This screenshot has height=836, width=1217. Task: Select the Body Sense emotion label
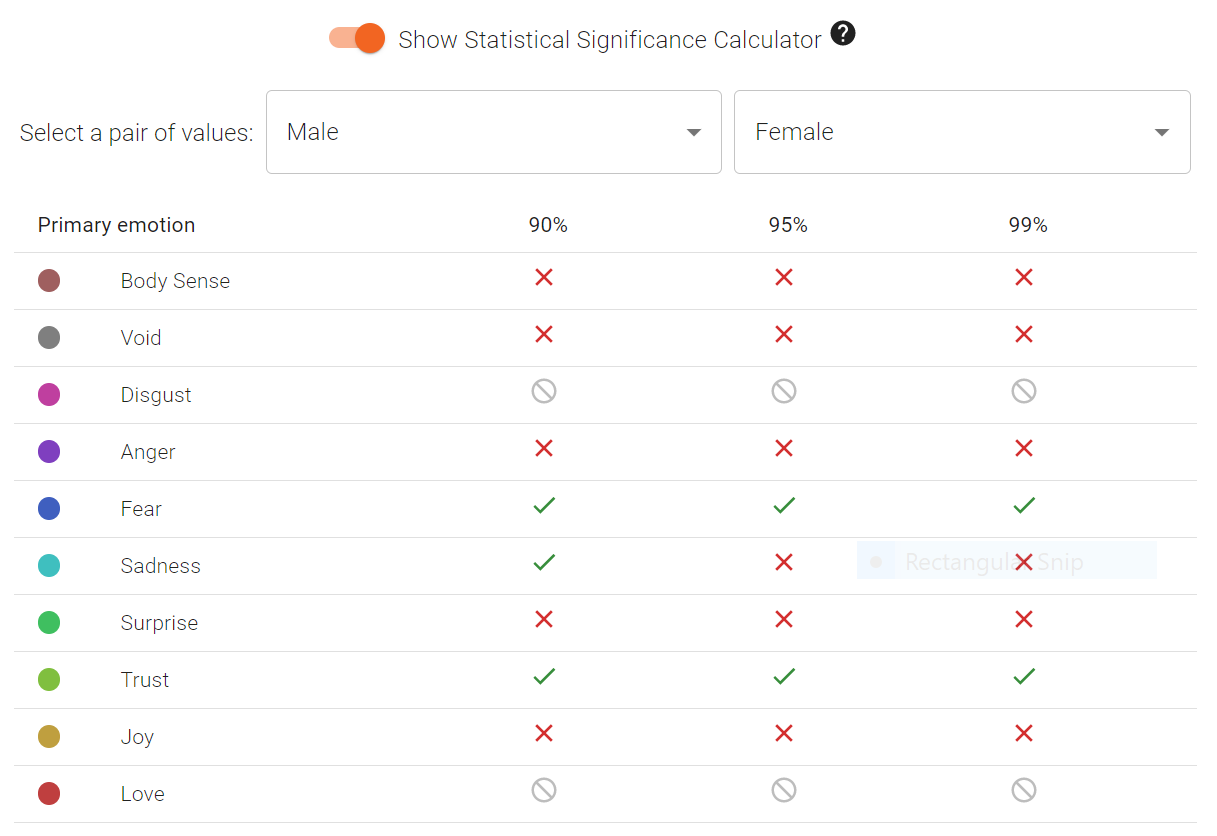175,281
